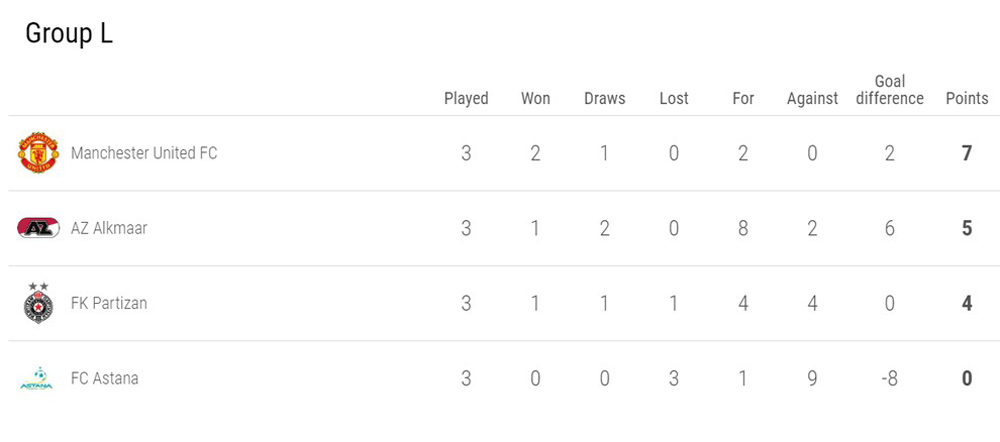The image size is (1000, 442).
Task: Open the FC Astana team link
Action: coord(105,378)
